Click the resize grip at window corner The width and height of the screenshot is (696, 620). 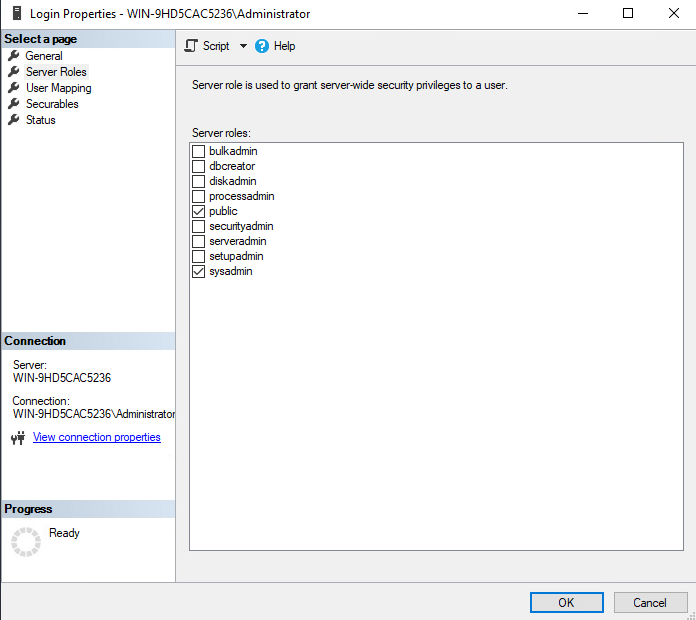691,615
